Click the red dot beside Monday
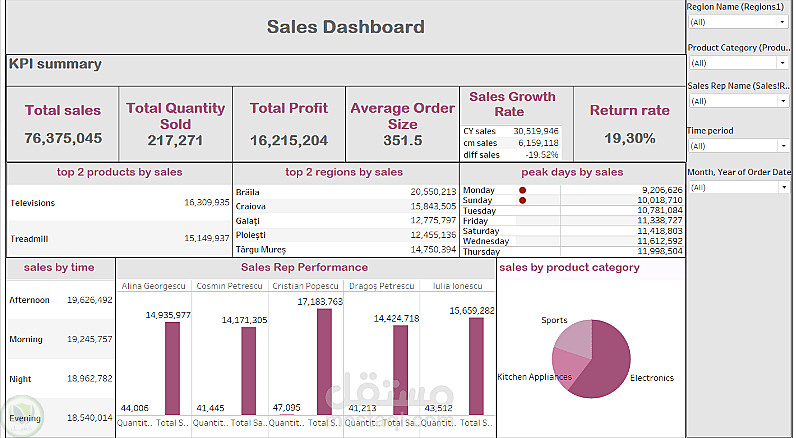This screenshot has width=796, height=438. pos(522,190)
